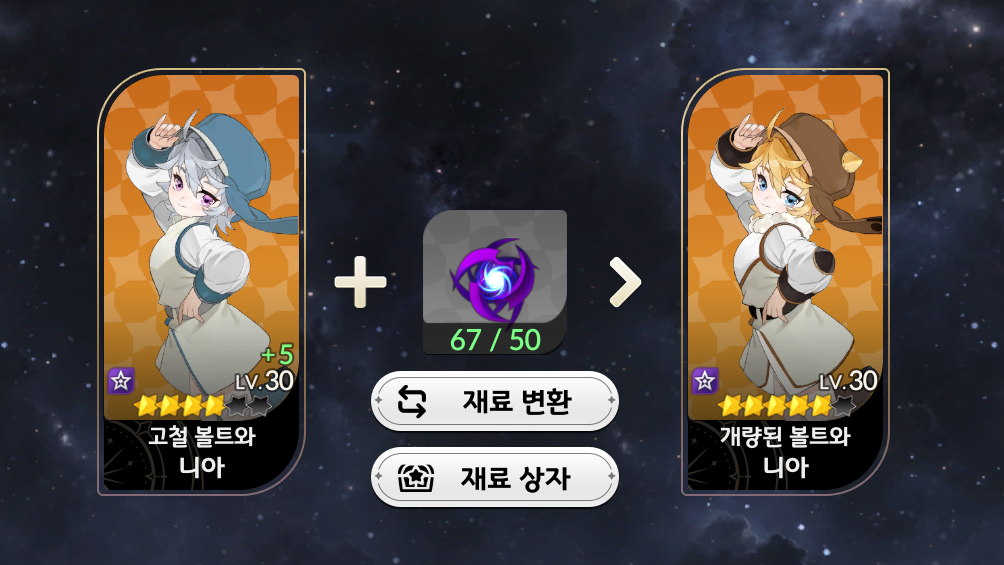The image size is (1004, 565).
Task: Select the 고철 볼트와 니아 character card
Action: pyautogui.click(x=202, y=282)
